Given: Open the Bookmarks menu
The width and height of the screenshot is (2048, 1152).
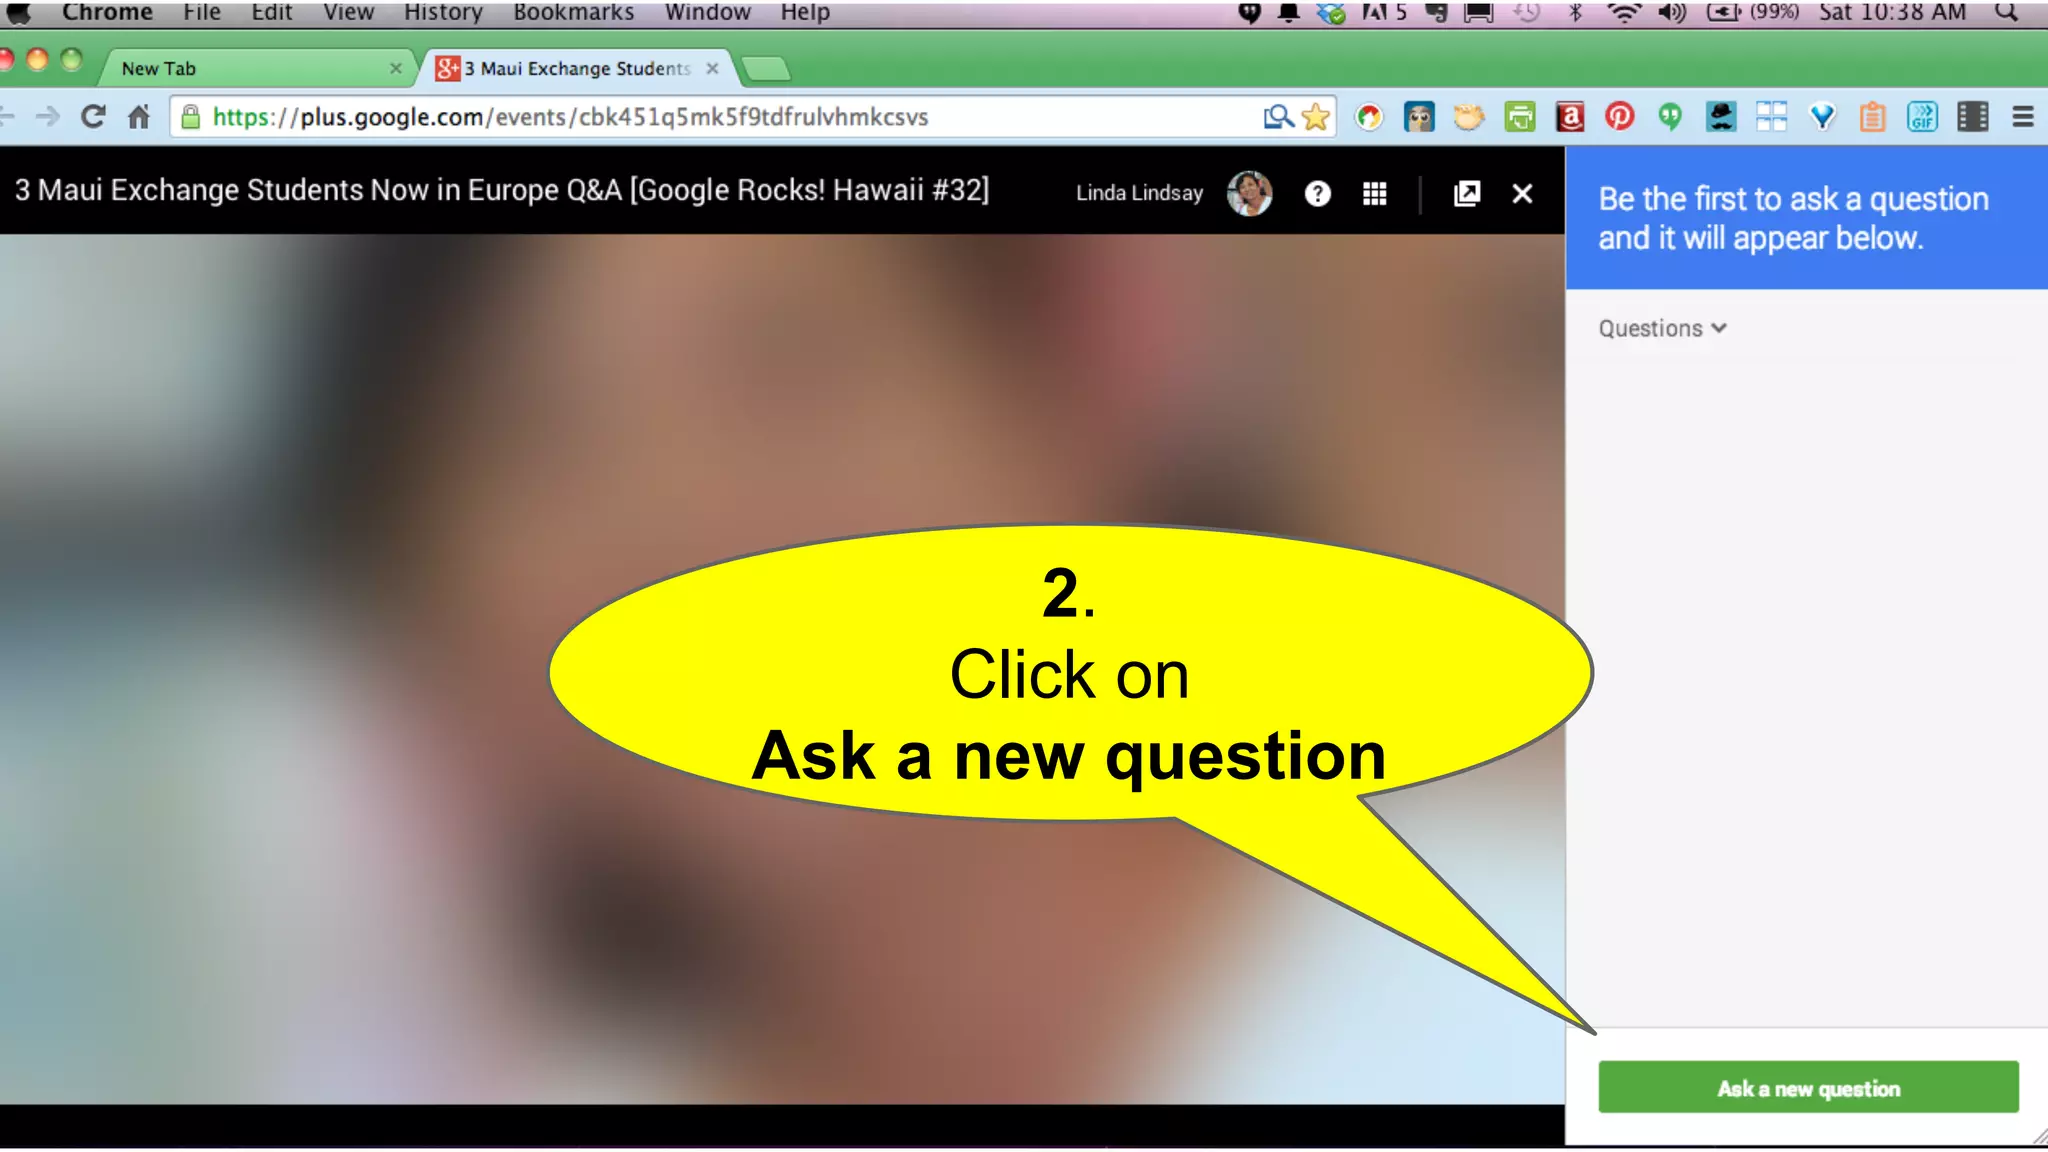Looking at the screenshot, I should click(573, 12).
